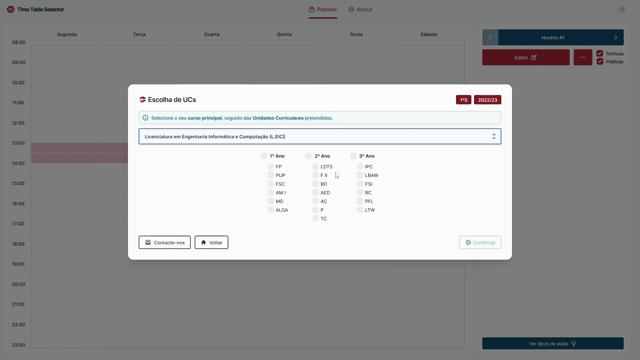Screen dimensions: 640x360
Task: Check the 3º Ano checkbox
Action: point(353,156)
